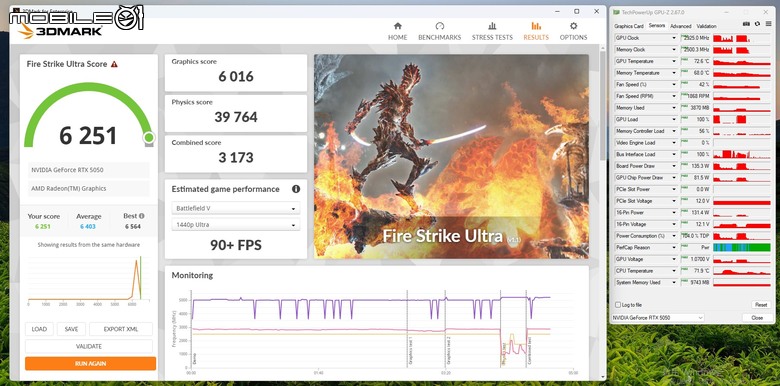Select the RESULTS section
The width and height of the screenshot is (780, 386).
(536, 31)
